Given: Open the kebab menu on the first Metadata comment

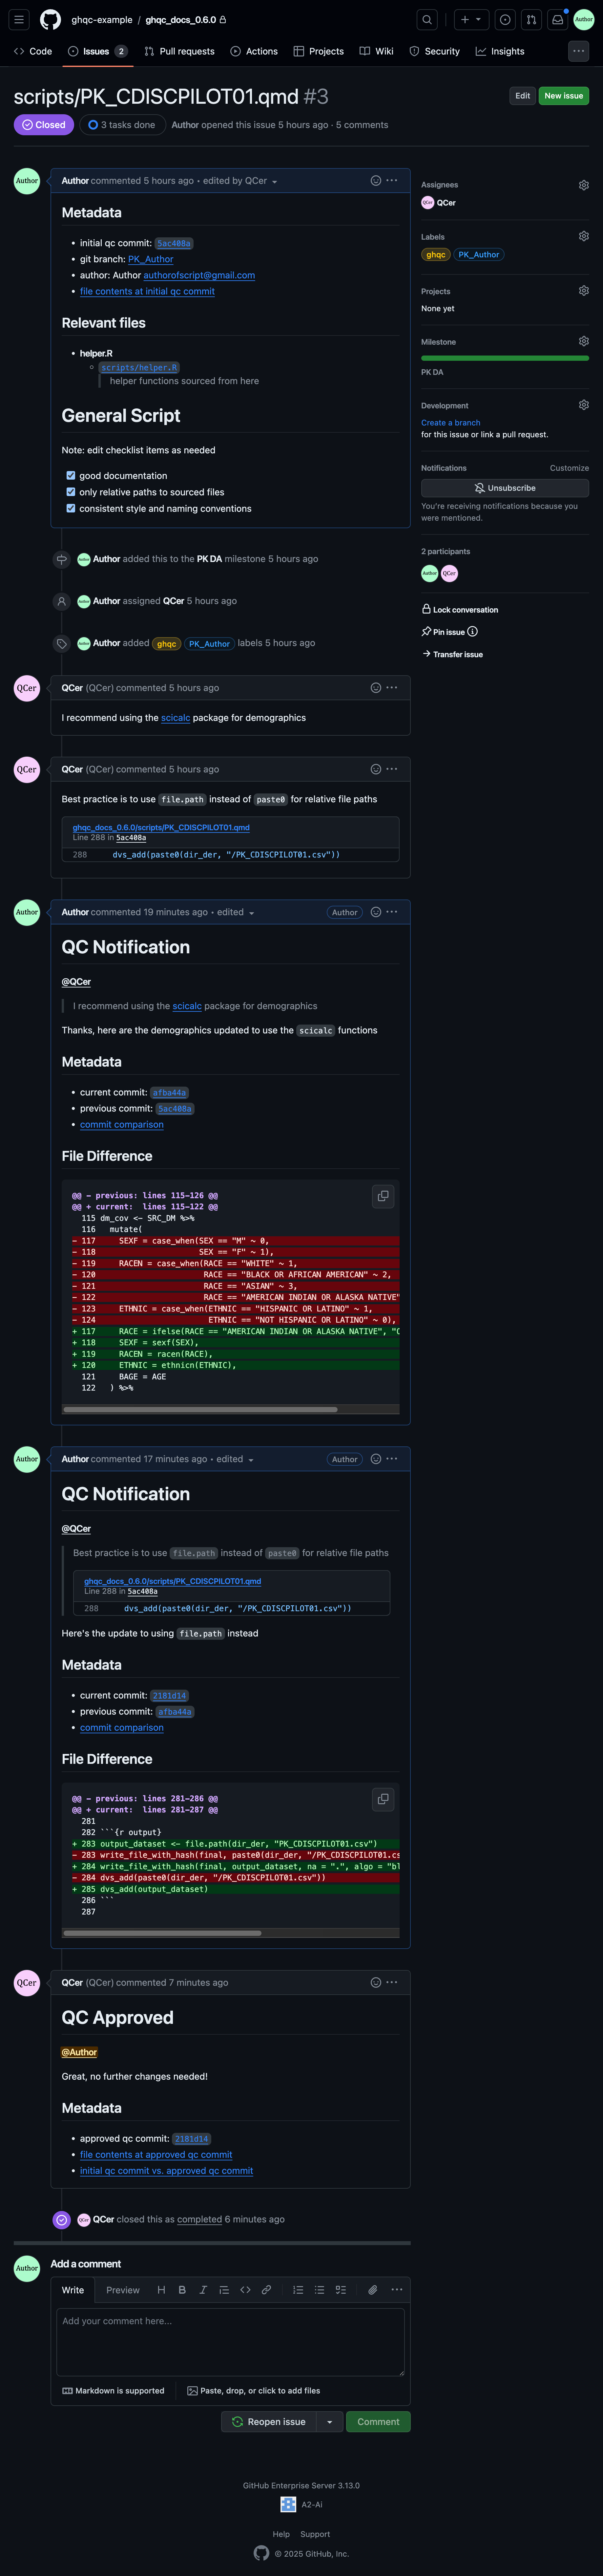Looking at the screenshot, I should coord(392,181).
